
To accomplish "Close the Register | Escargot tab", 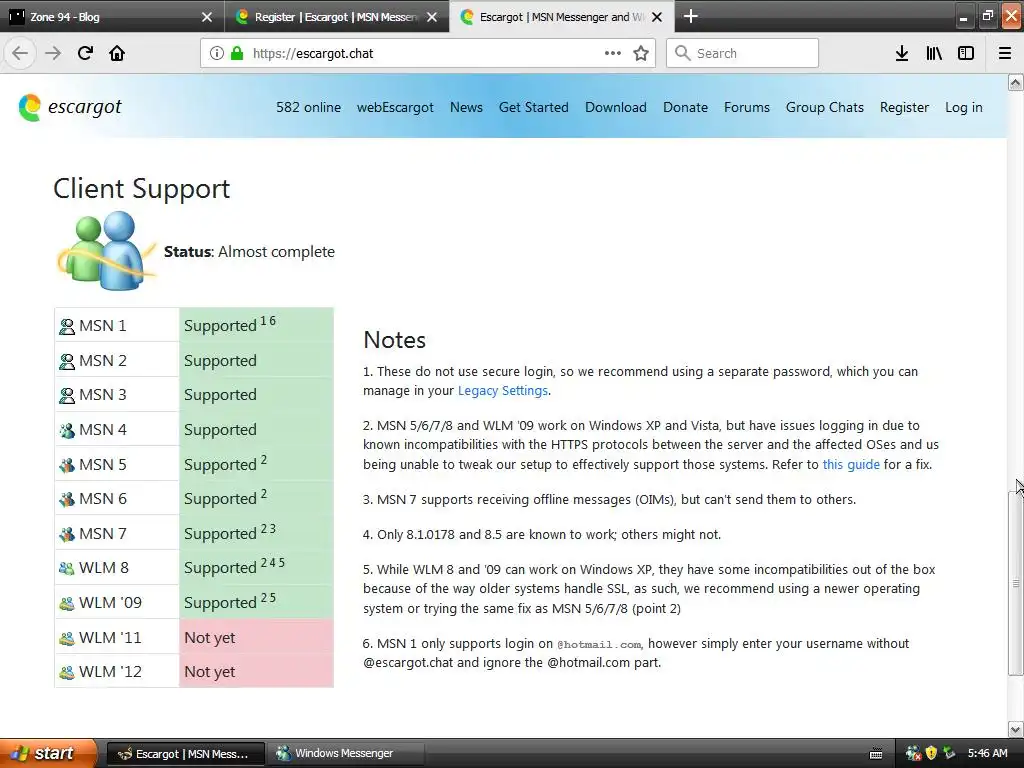I will pos(432,17).
